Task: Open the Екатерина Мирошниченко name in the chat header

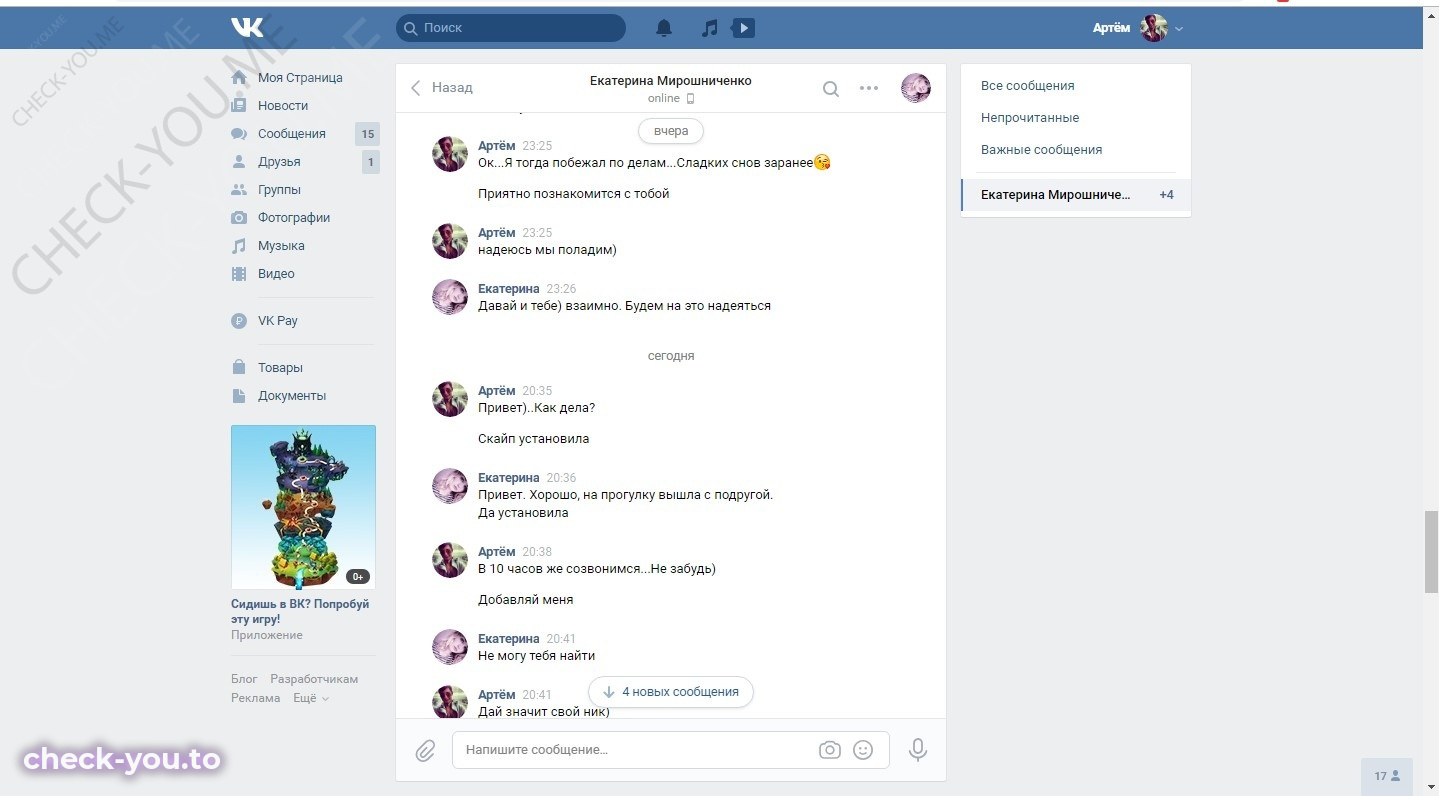Action: pyautogui.click(x=671, y=80)
